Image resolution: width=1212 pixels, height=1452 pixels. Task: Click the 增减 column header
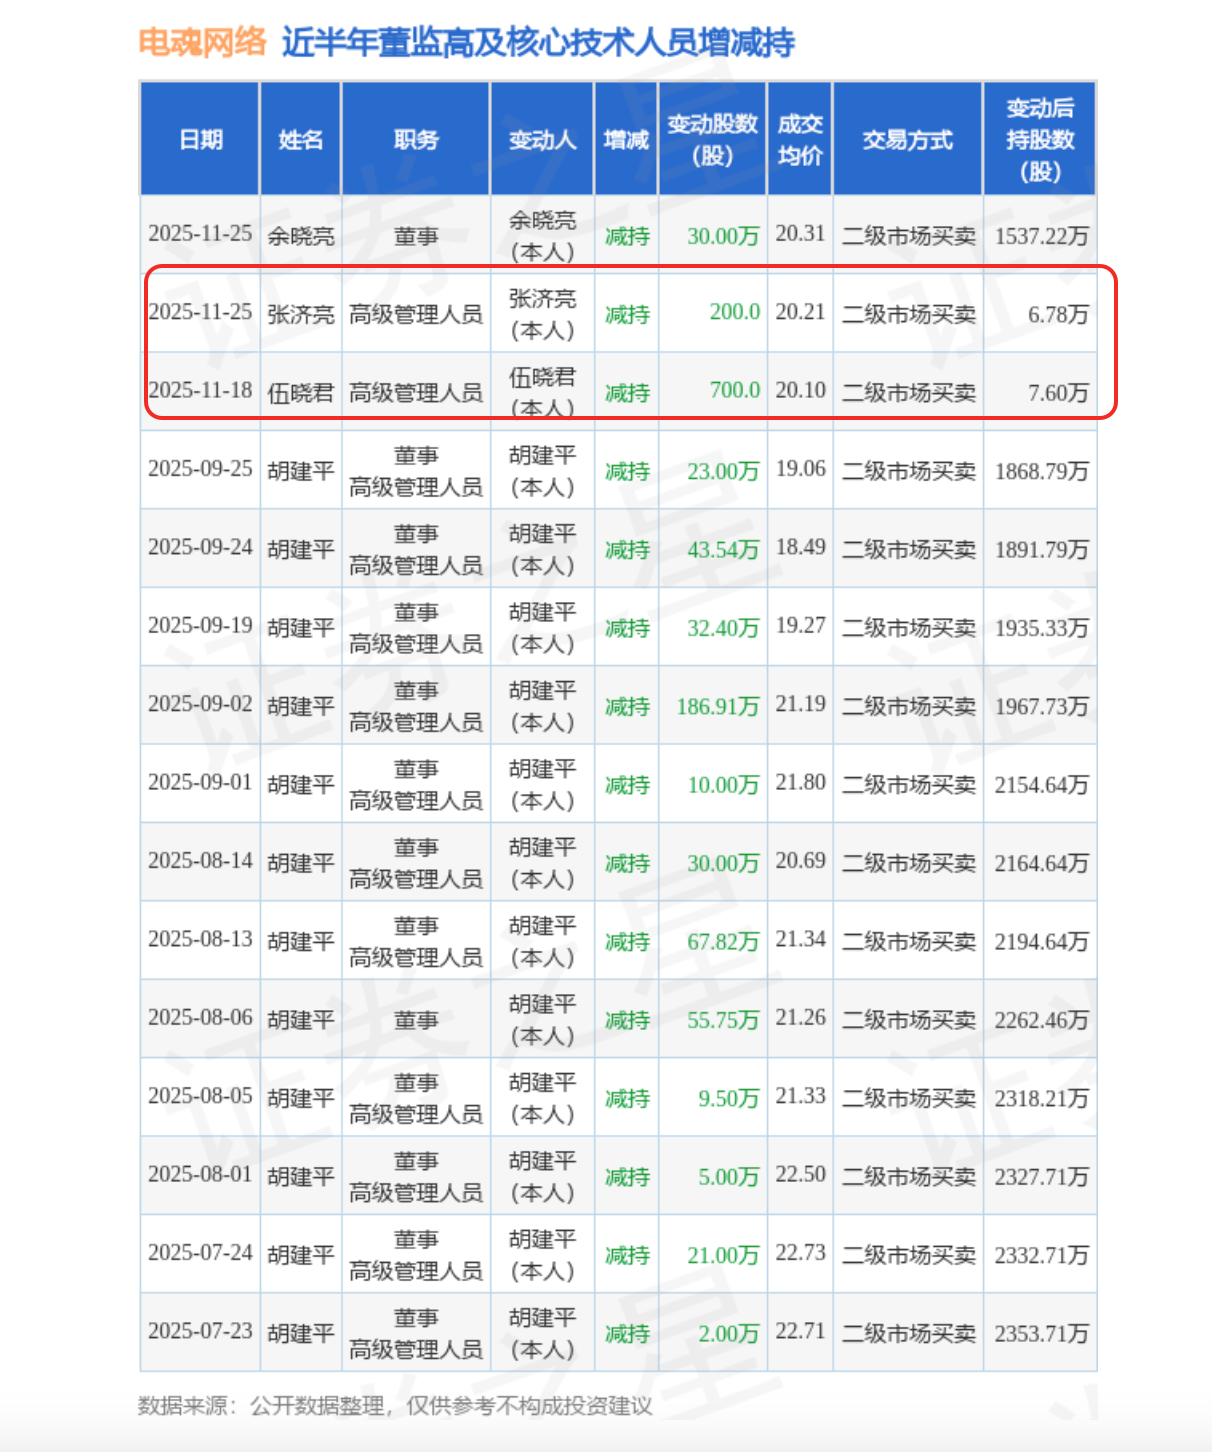pyautogui.click(x=626, y=140)
